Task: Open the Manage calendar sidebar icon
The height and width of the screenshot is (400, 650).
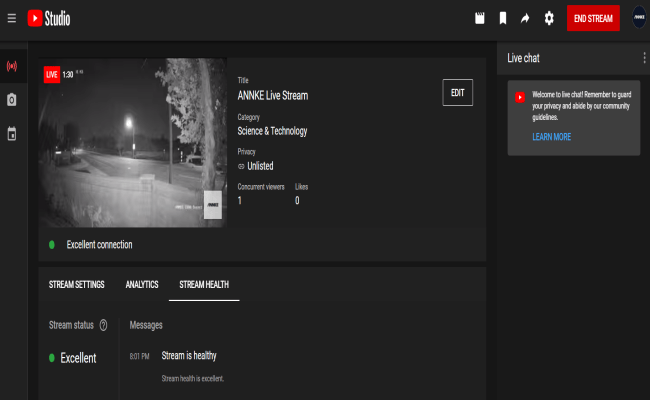Action: [x=12, y=133]
